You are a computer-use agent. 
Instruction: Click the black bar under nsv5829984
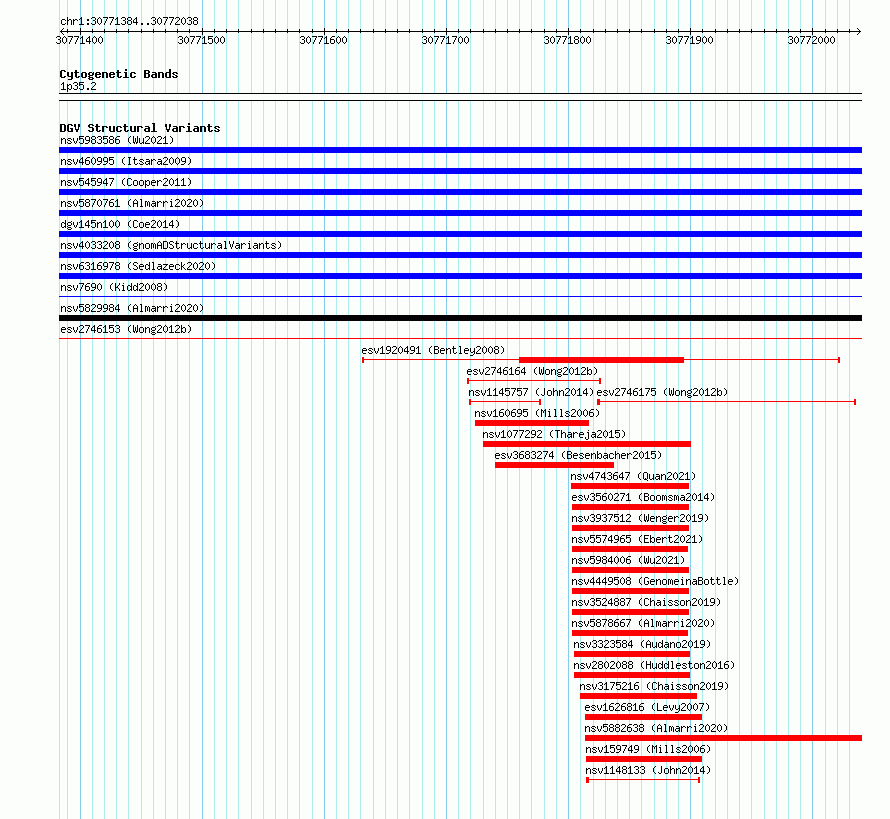[460, 318]
